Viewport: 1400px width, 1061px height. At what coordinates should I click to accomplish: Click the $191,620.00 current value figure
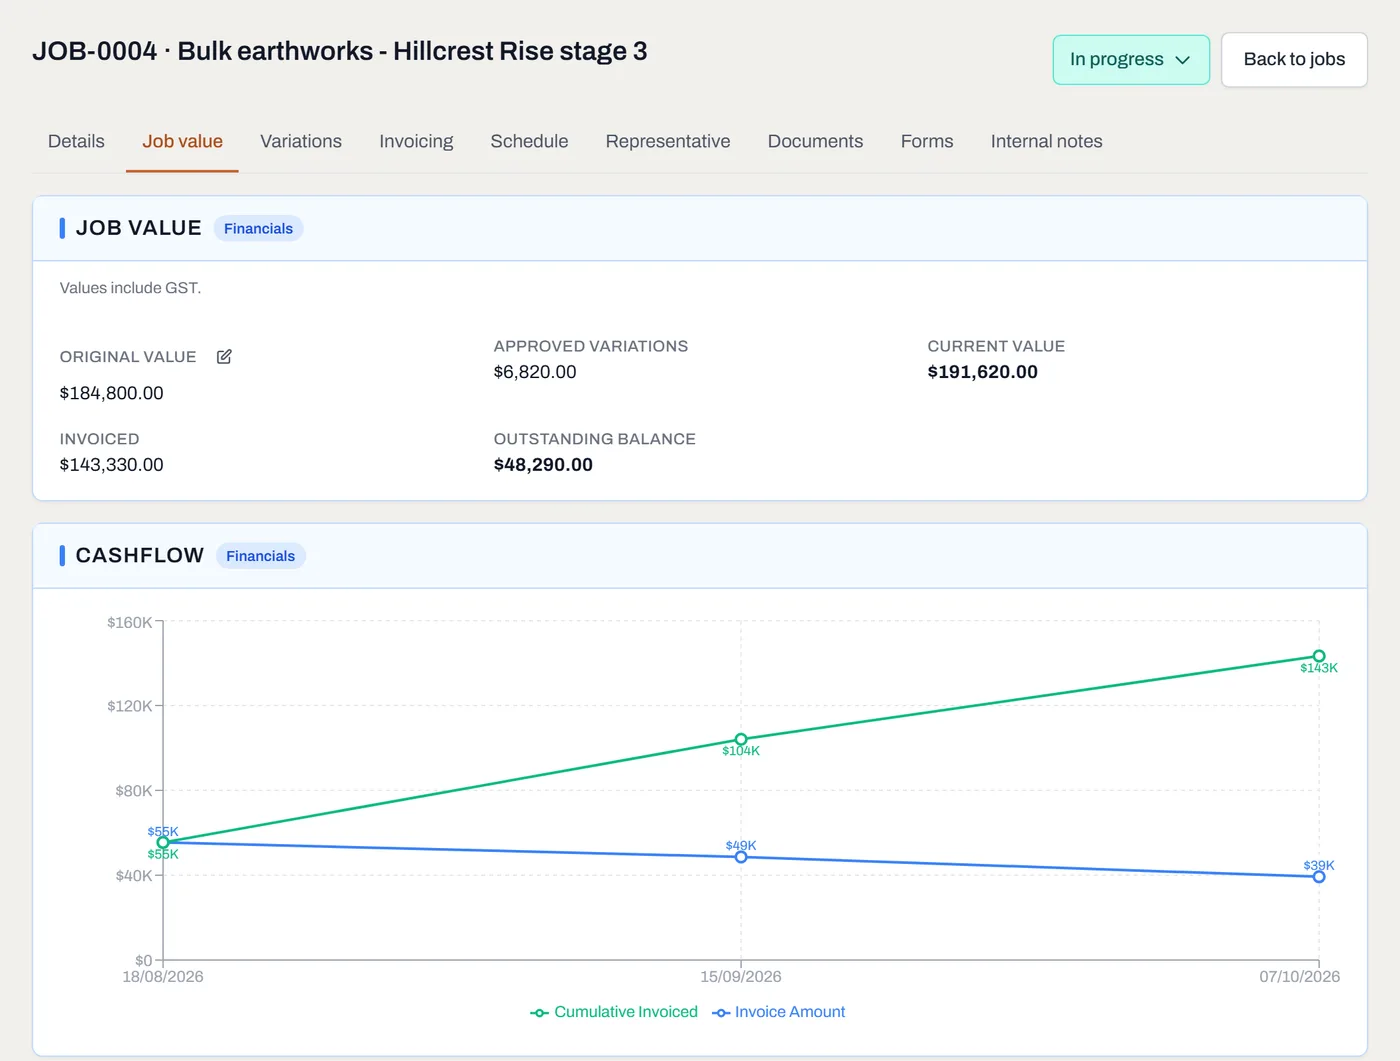(982, 372)
